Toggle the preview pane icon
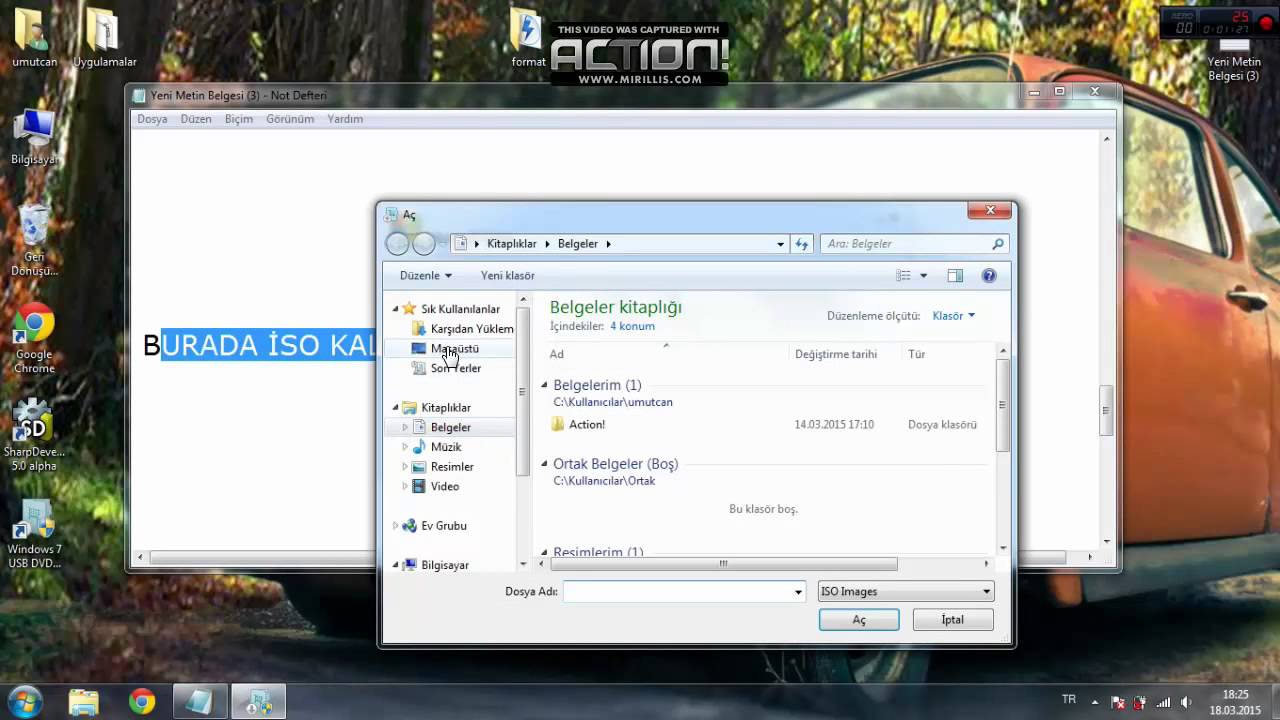The image size is (1280, 720). click(955, 276)
